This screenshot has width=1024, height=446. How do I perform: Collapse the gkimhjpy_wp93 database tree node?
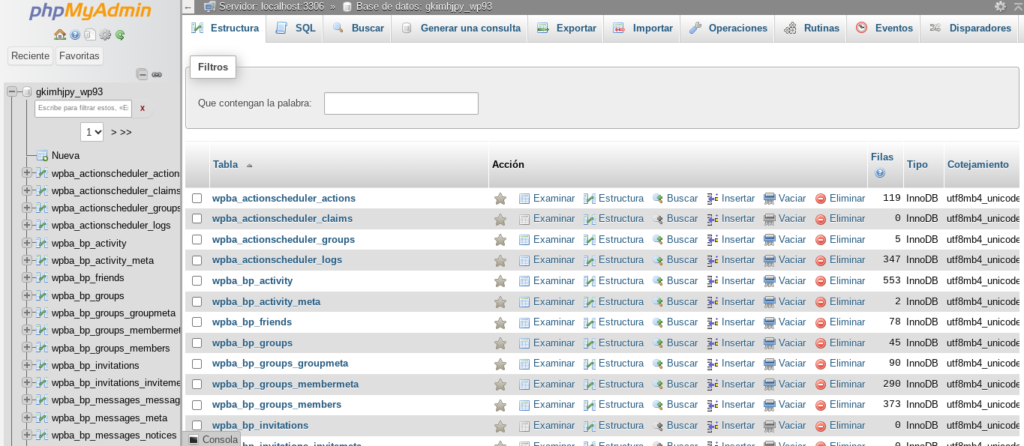coord(12,92)
